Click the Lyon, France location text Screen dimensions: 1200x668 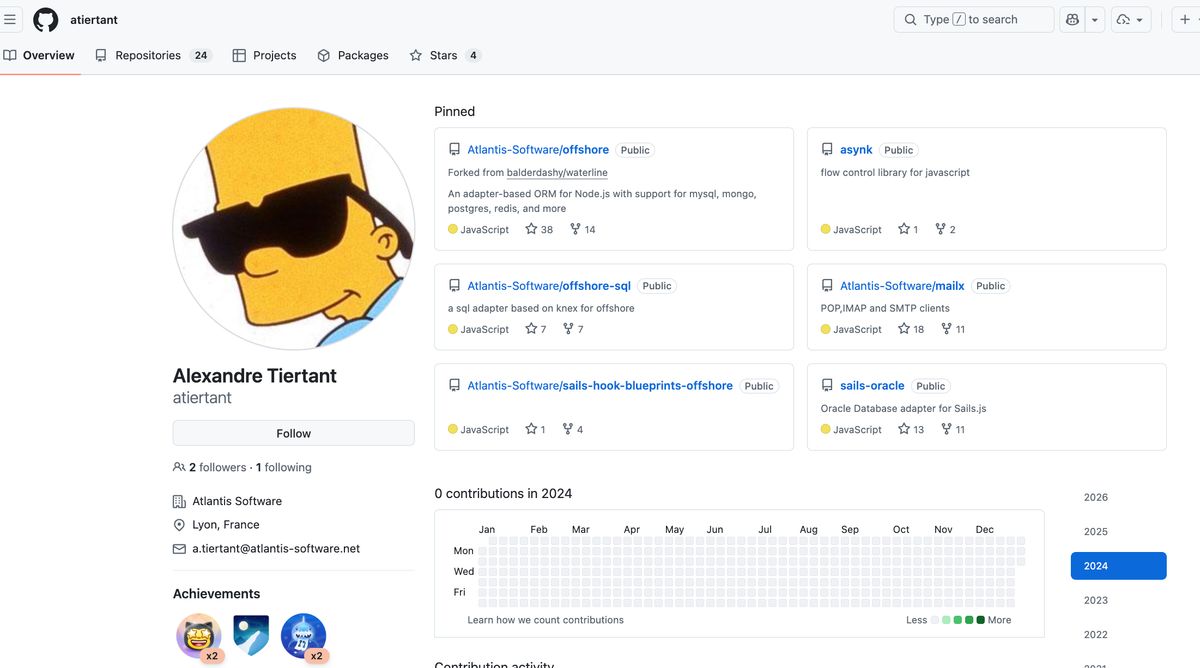point(226,525)
